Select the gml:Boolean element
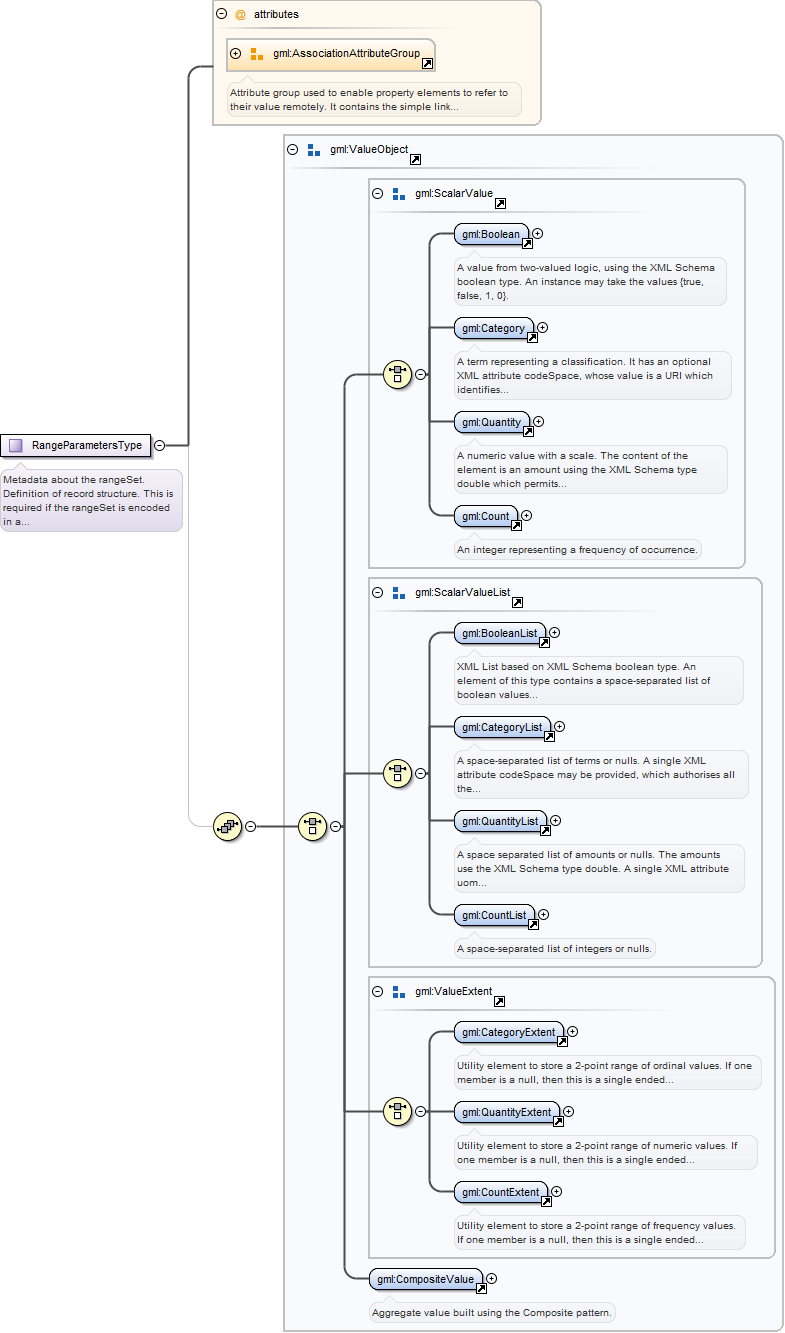785x1333 pixels. point(491,235)
